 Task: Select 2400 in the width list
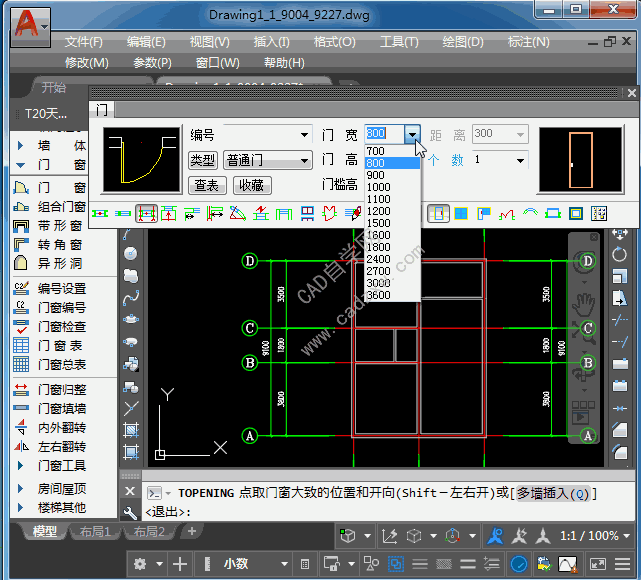pos(392,259)
